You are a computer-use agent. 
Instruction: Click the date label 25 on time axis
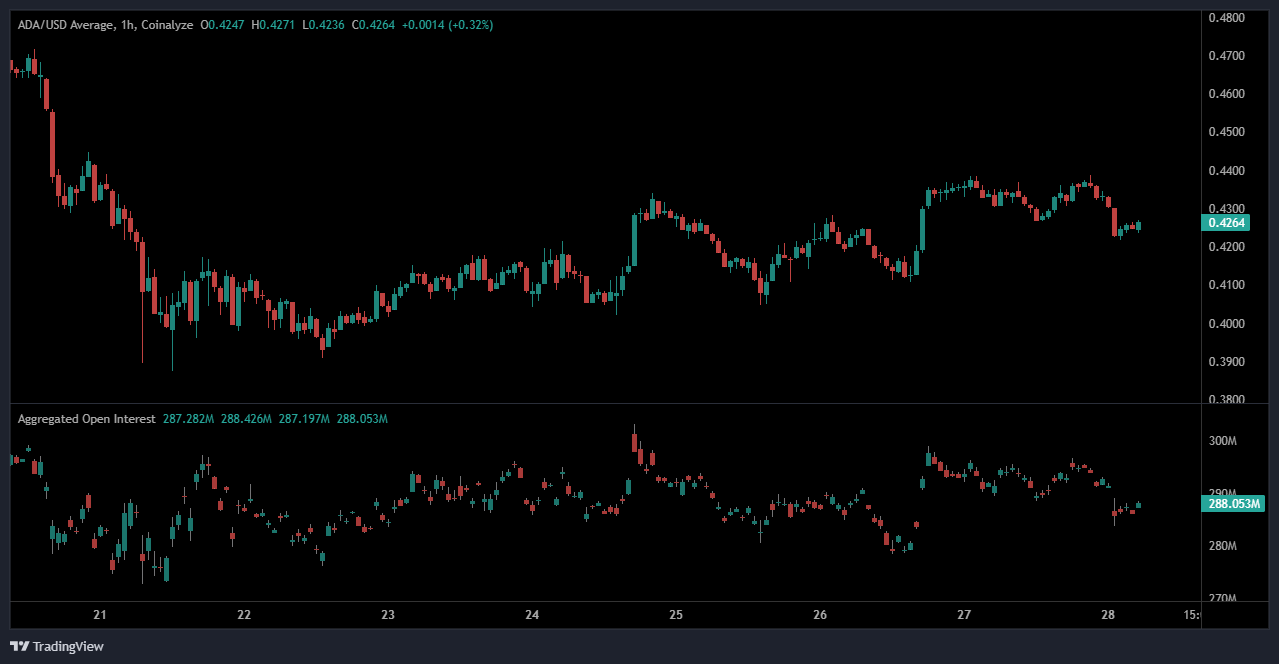[x=676, y=615]
